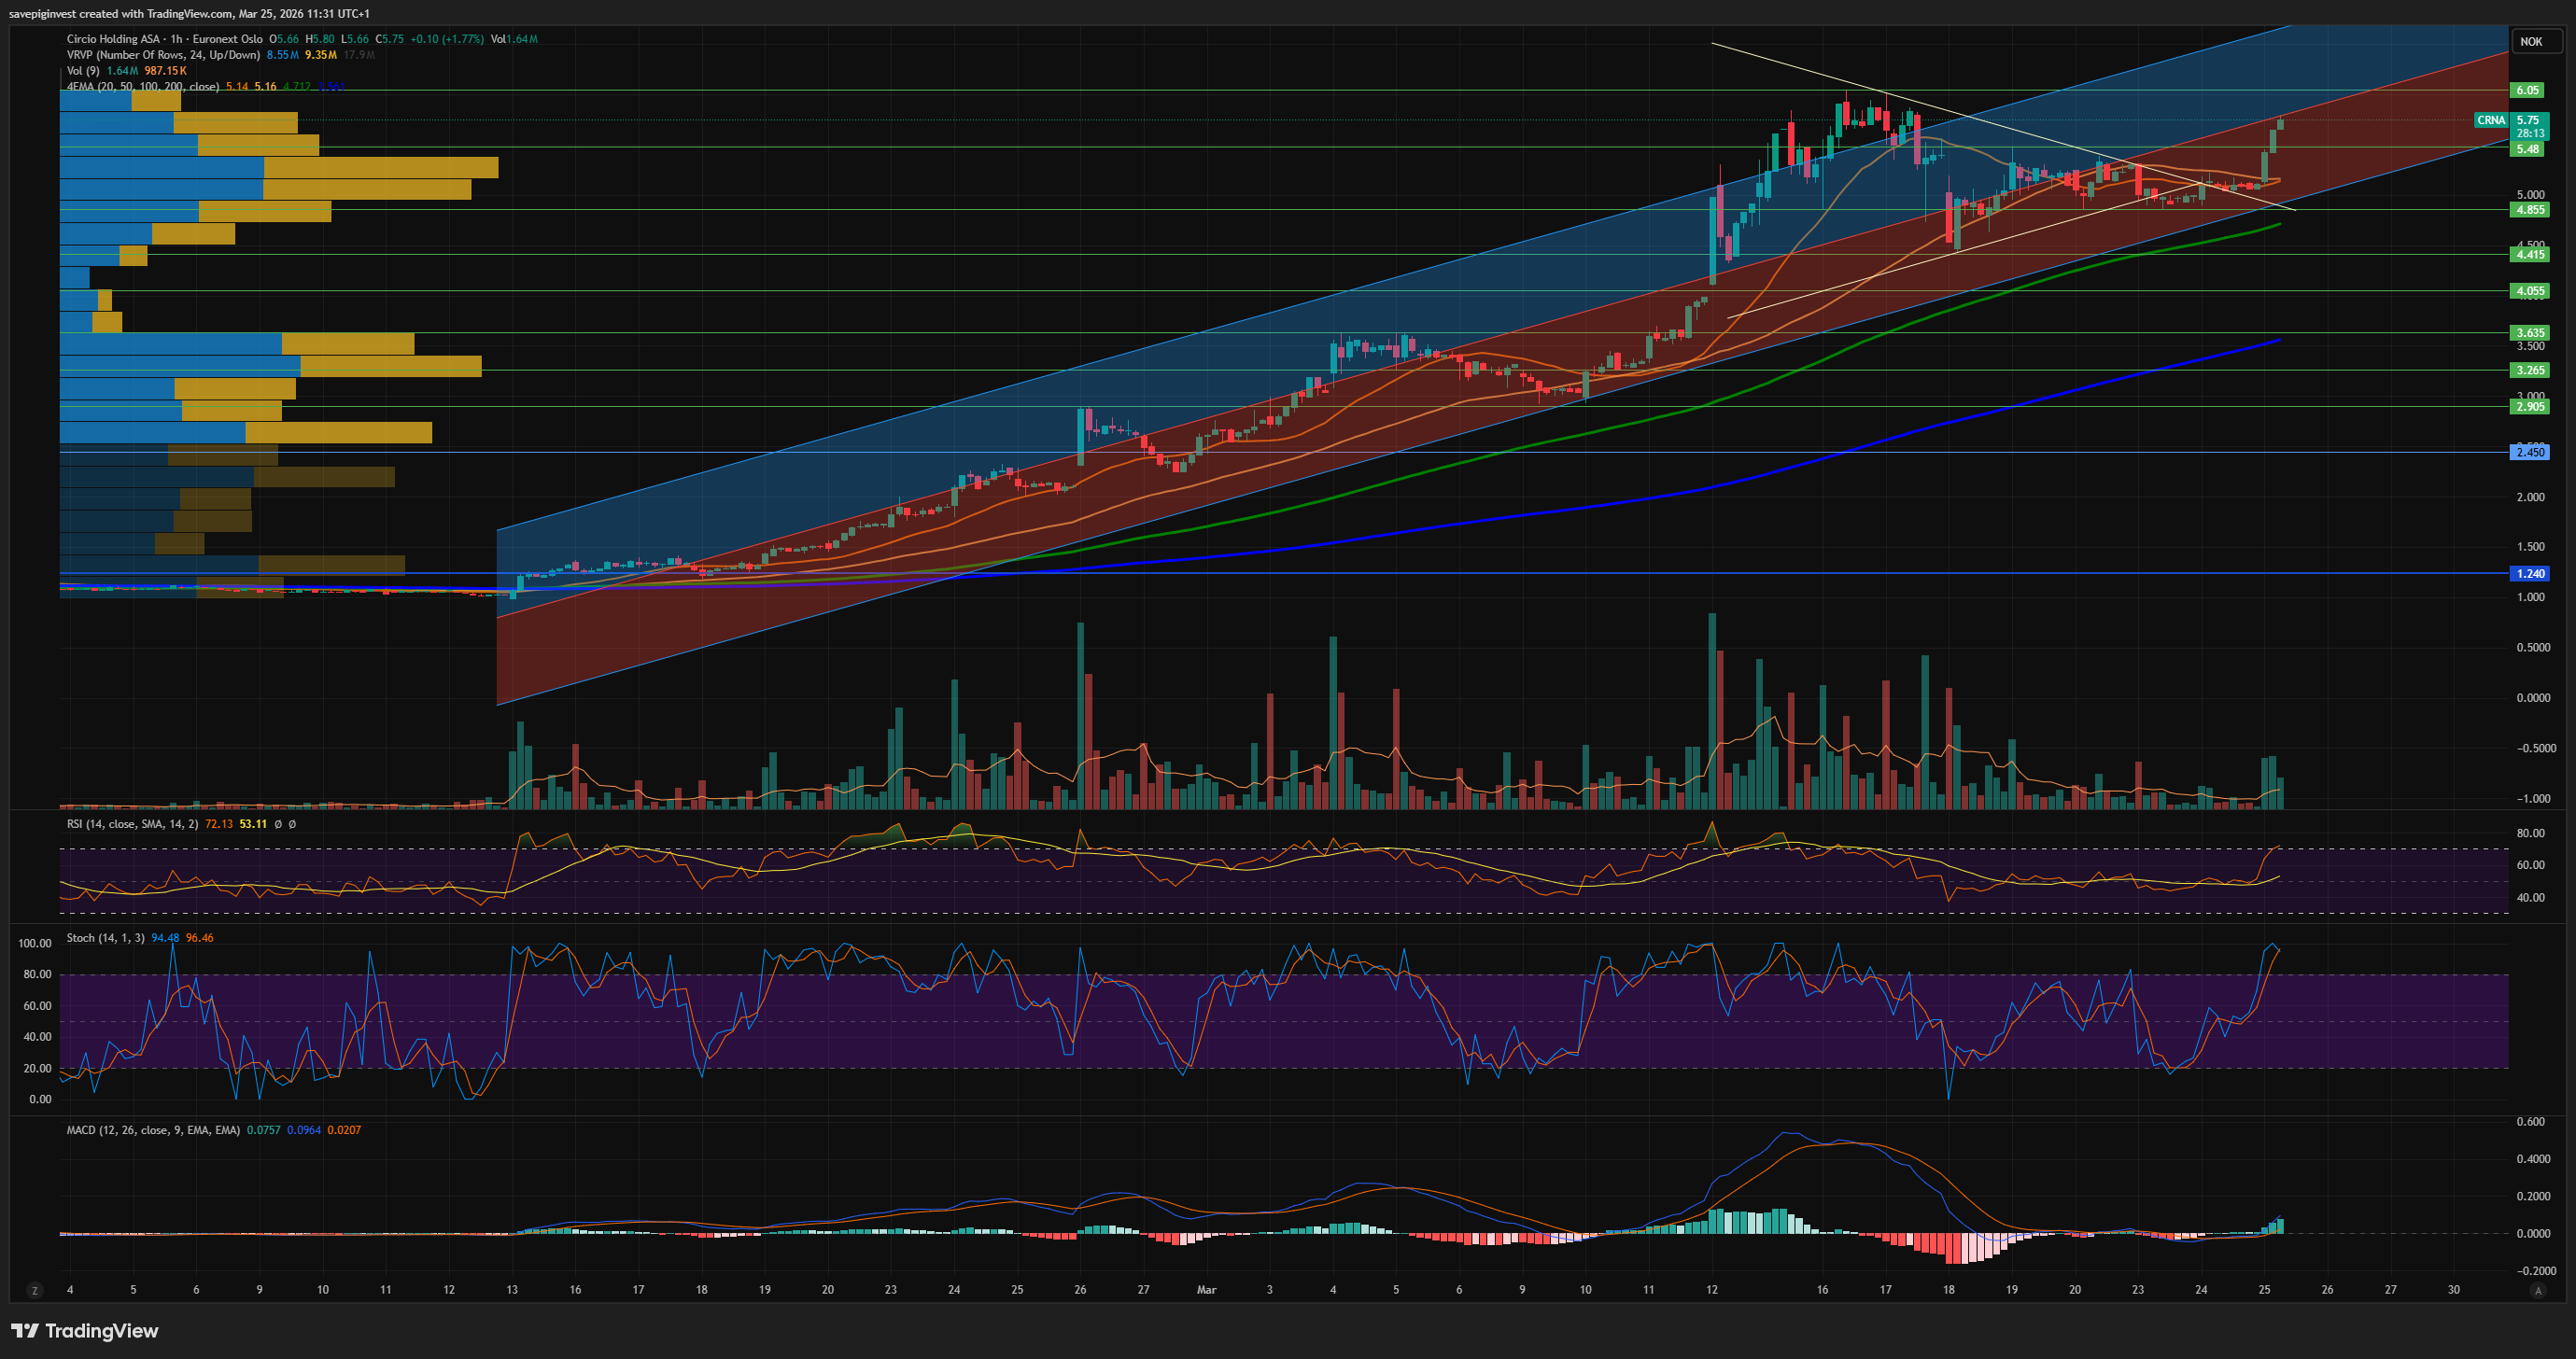Click the Z timezone icon at bottom-left

(x=35, y=1290)
